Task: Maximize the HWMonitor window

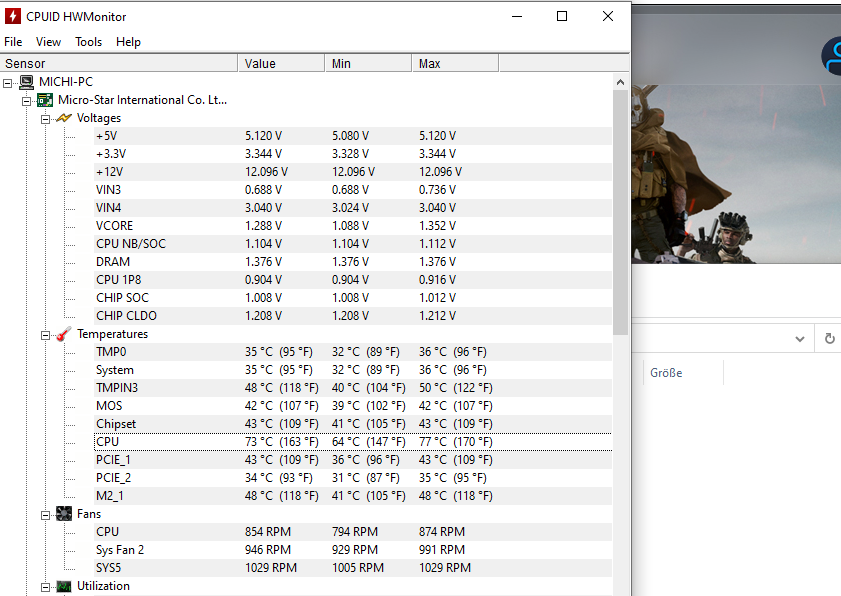Action: pyautogui.click(x=562, y=17)
